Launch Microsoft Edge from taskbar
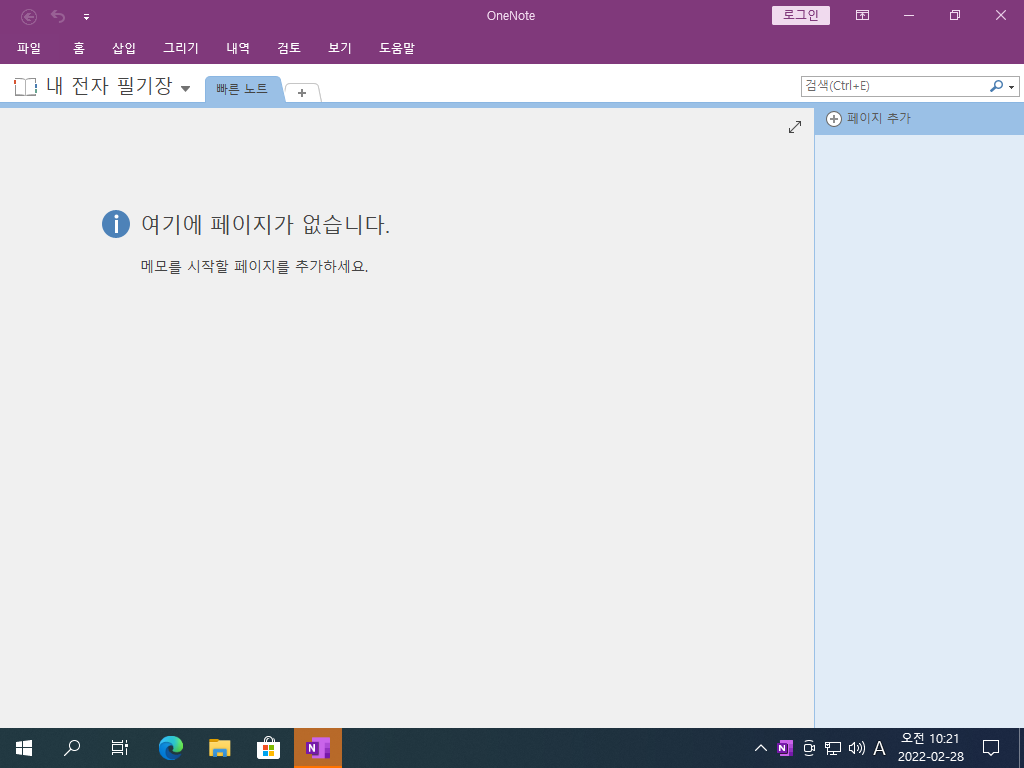This screenshot has height=768, width=1024. tap(171, 748)
